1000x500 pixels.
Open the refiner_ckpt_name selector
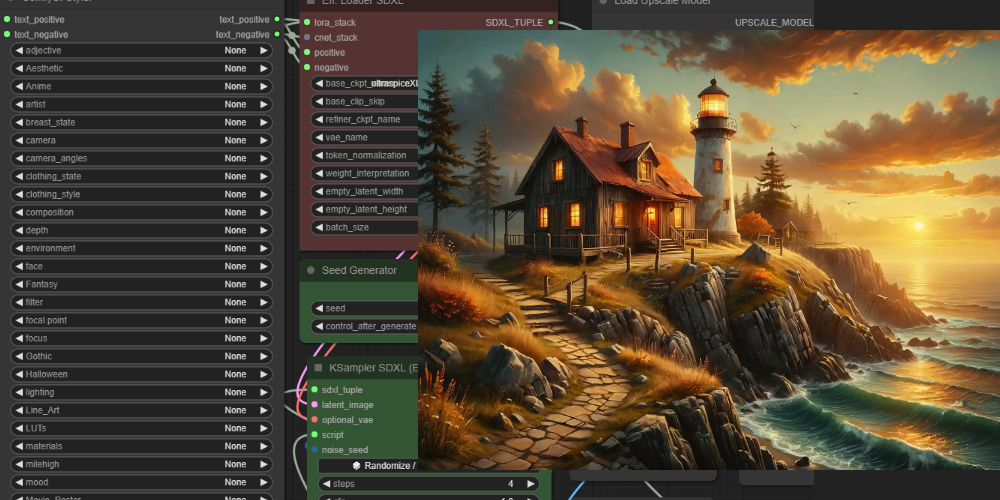pyautogui.click(x=365, y=119)
